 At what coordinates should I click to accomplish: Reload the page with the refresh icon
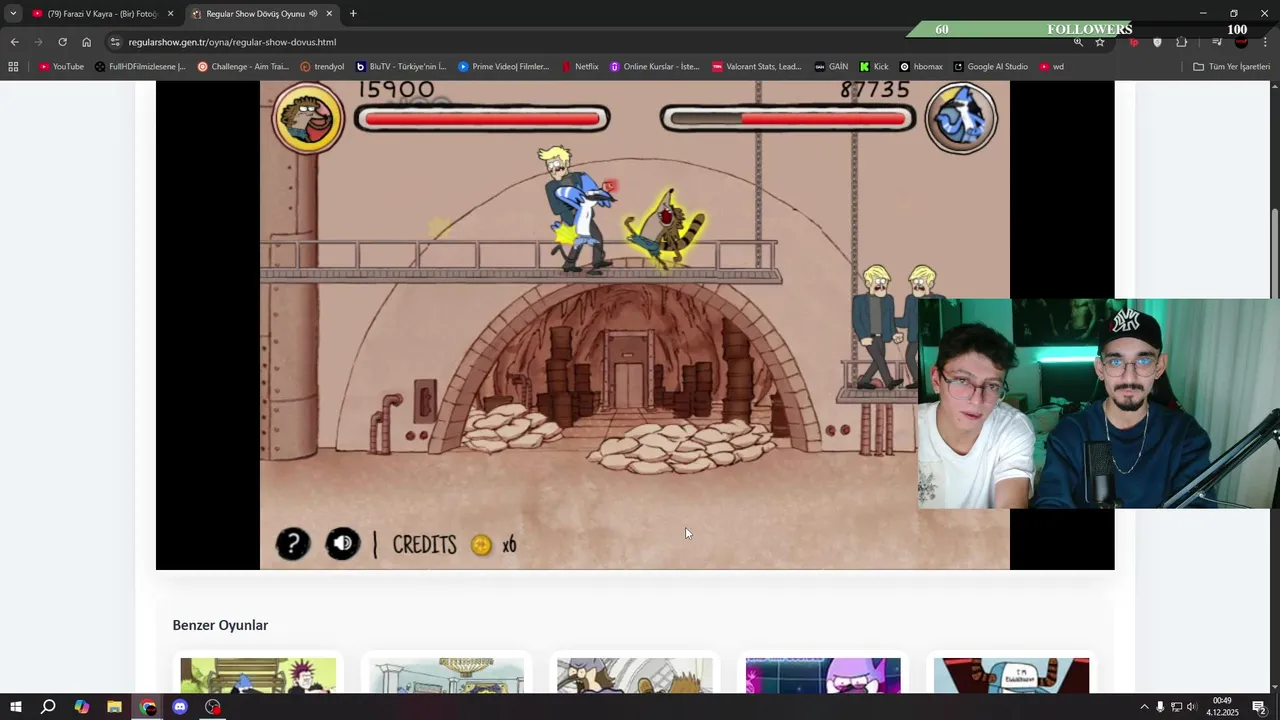click(62, 42)
